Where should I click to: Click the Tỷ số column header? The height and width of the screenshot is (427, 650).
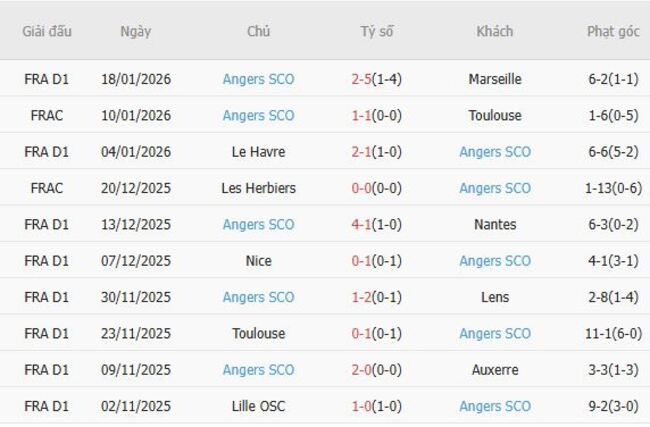[377, 31]
